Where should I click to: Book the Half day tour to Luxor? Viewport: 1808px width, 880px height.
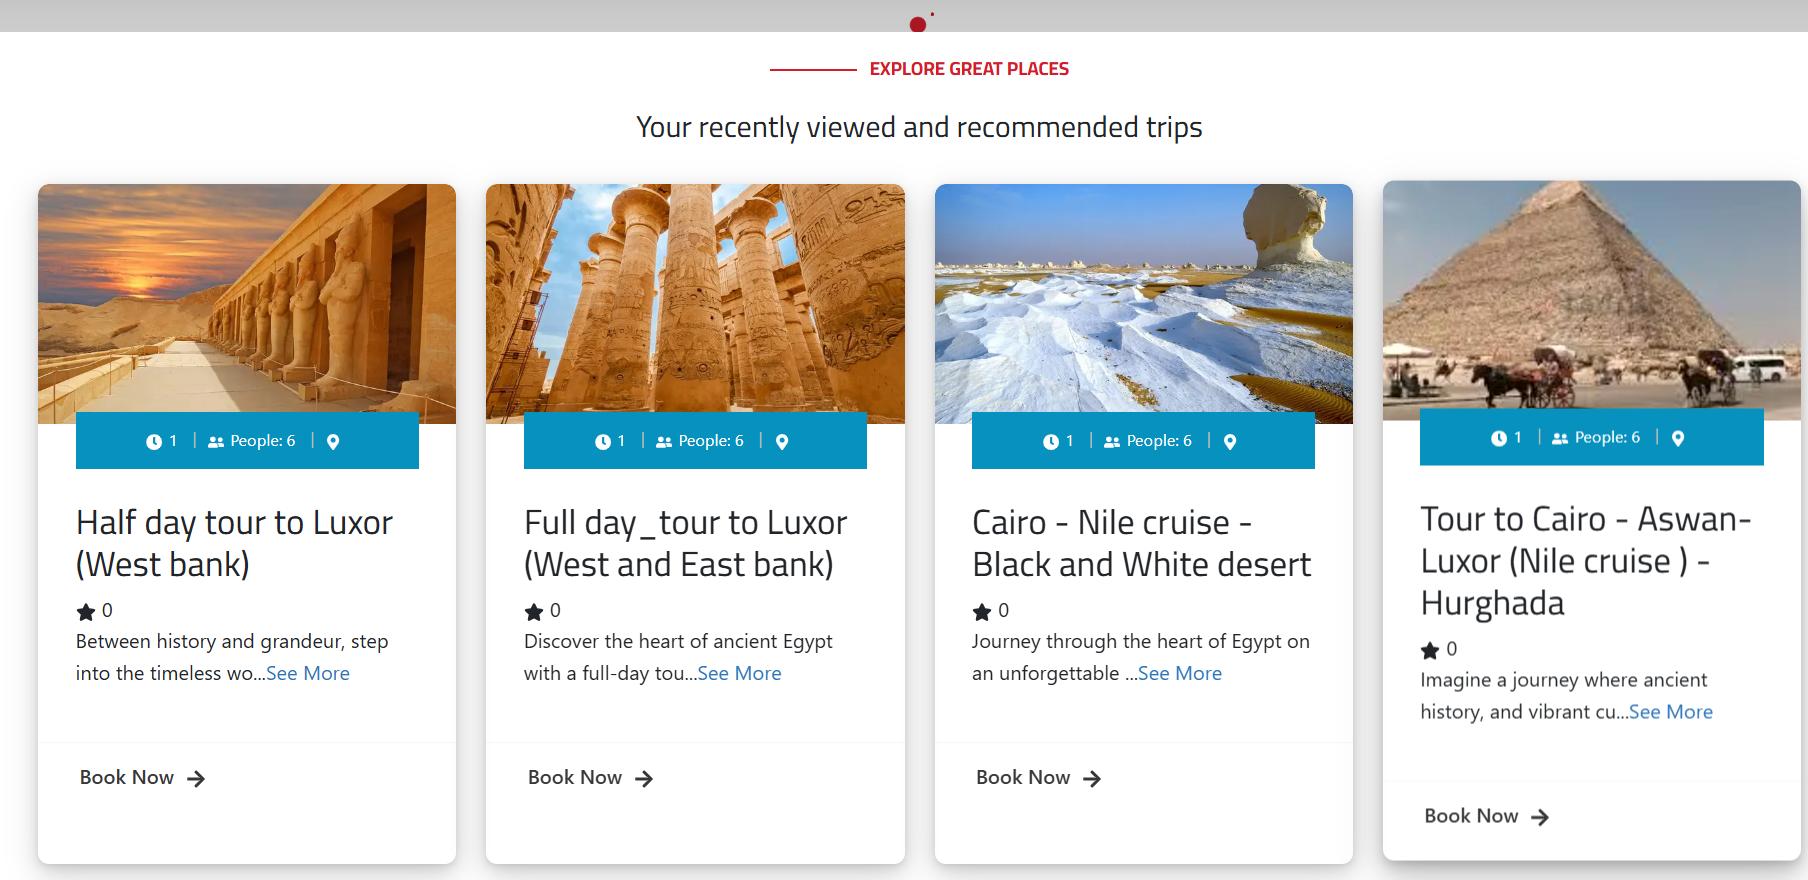click(142, 778)
